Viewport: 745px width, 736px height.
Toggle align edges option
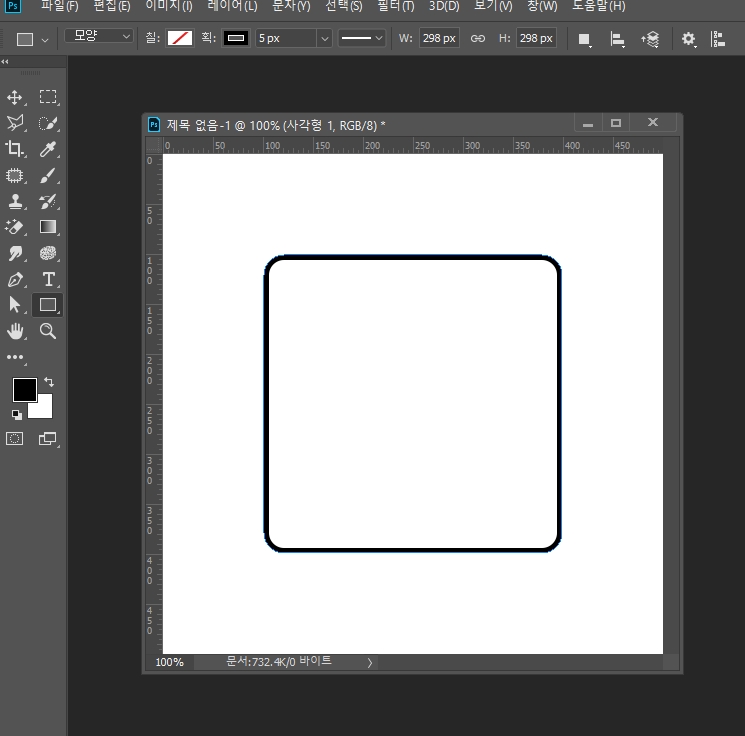718,39
